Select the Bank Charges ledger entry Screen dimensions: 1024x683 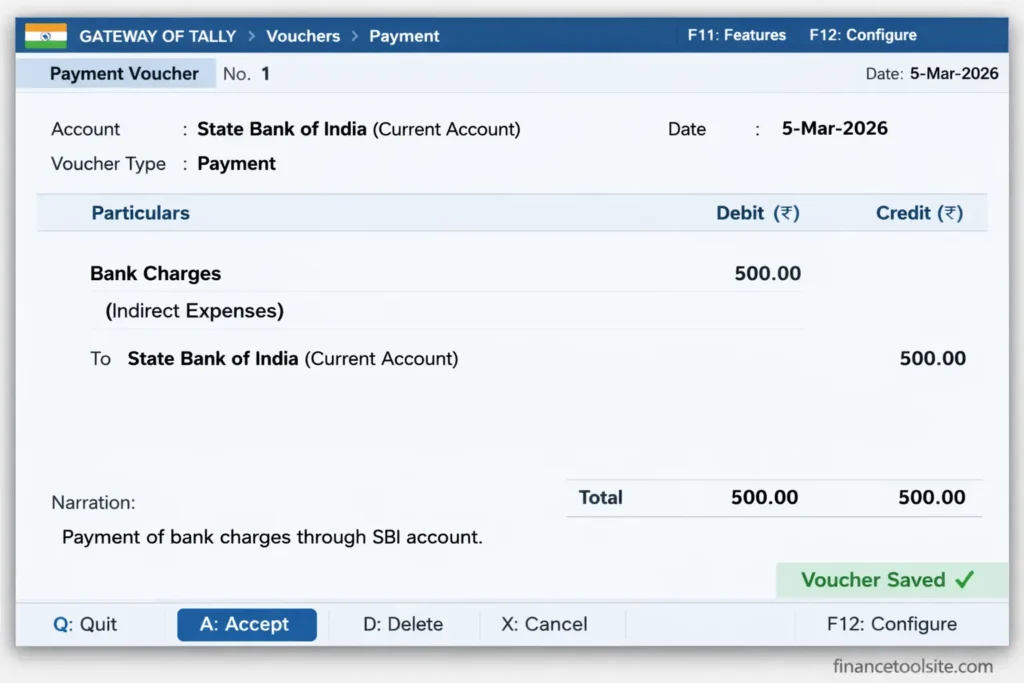tap(155, 273)
